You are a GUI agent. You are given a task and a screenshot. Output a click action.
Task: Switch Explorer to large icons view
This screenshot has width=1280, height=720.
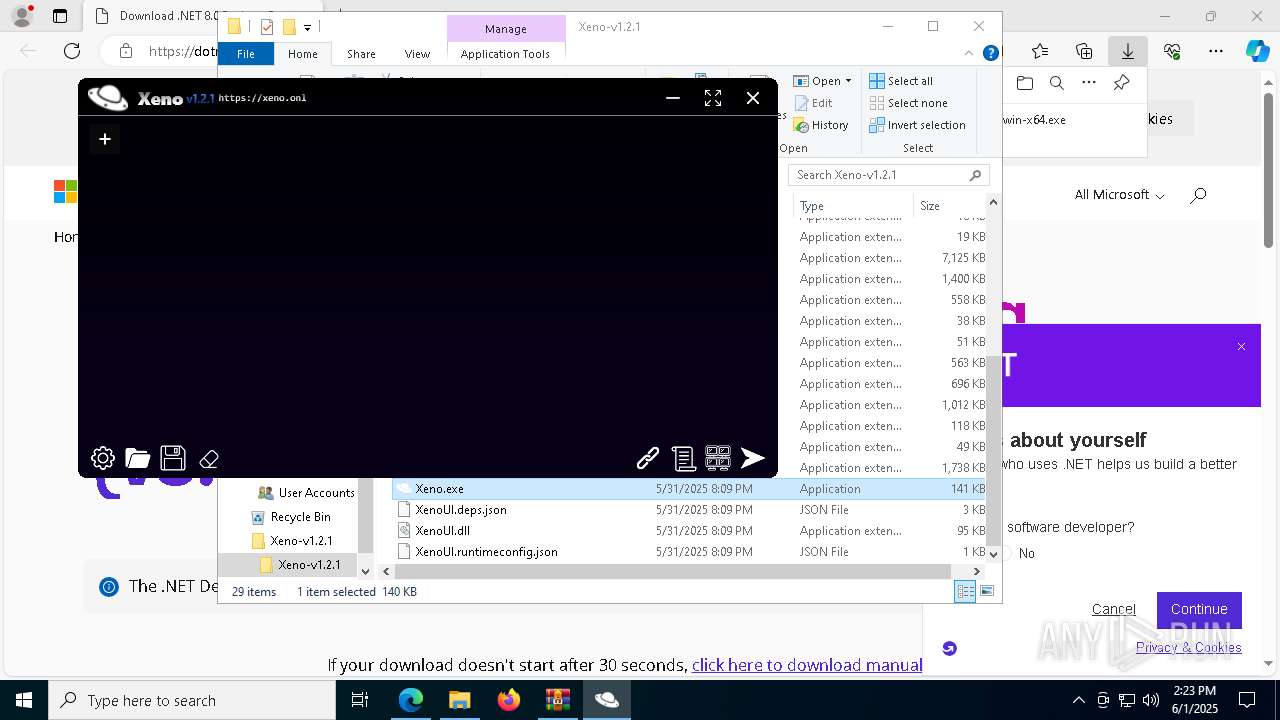tap(987, 592)
